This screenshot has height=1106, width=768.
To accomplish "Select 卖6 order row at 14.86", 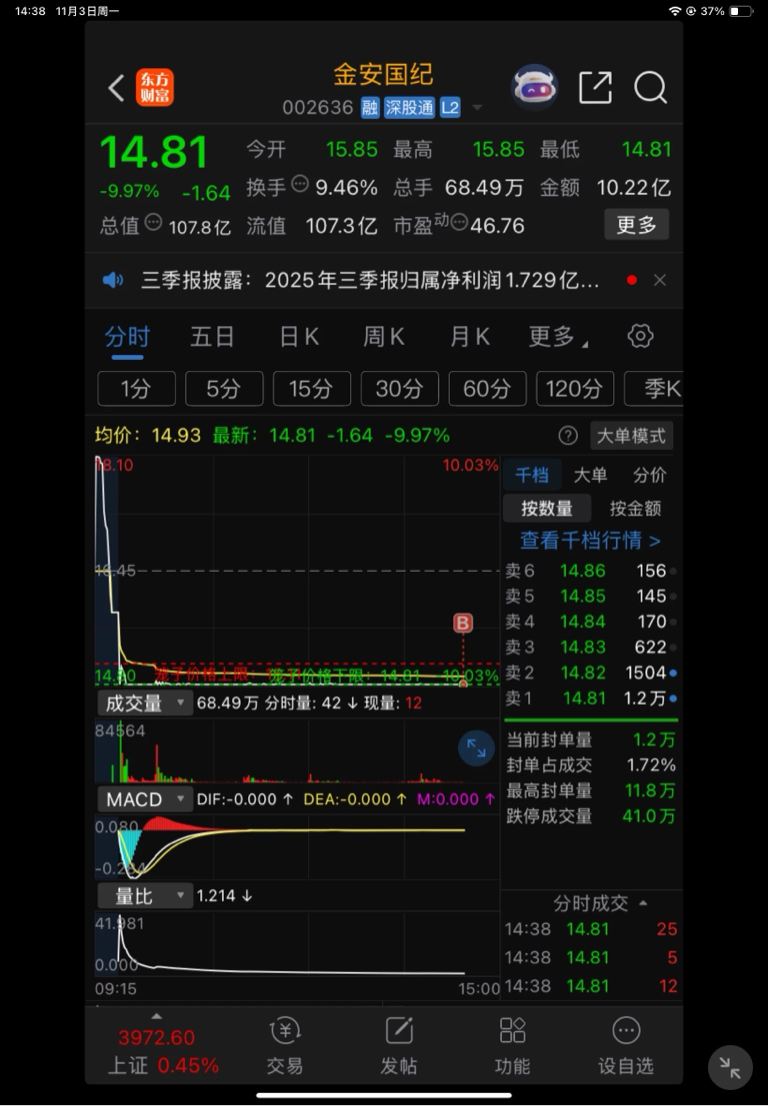I will pyautogui.click(x=590, y=570).
